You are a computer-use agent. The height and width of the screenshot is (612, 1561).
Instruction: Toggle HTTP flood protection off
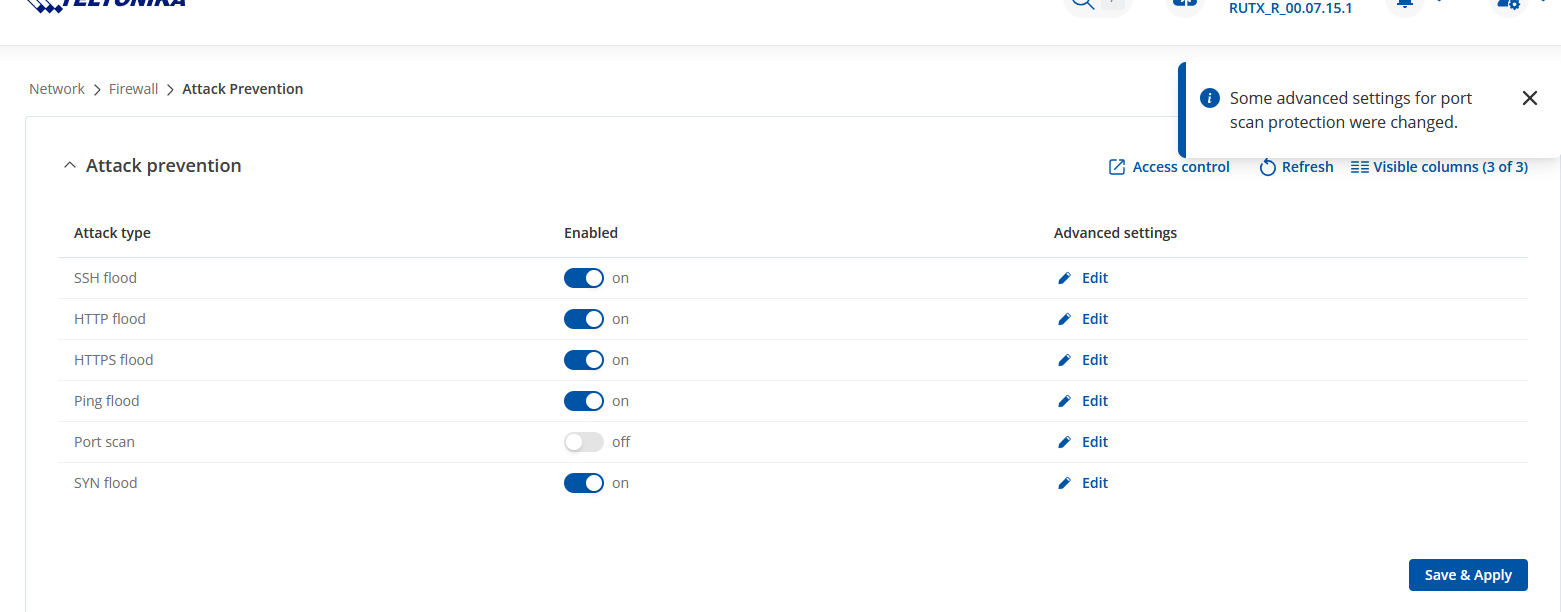pos(584,319)
